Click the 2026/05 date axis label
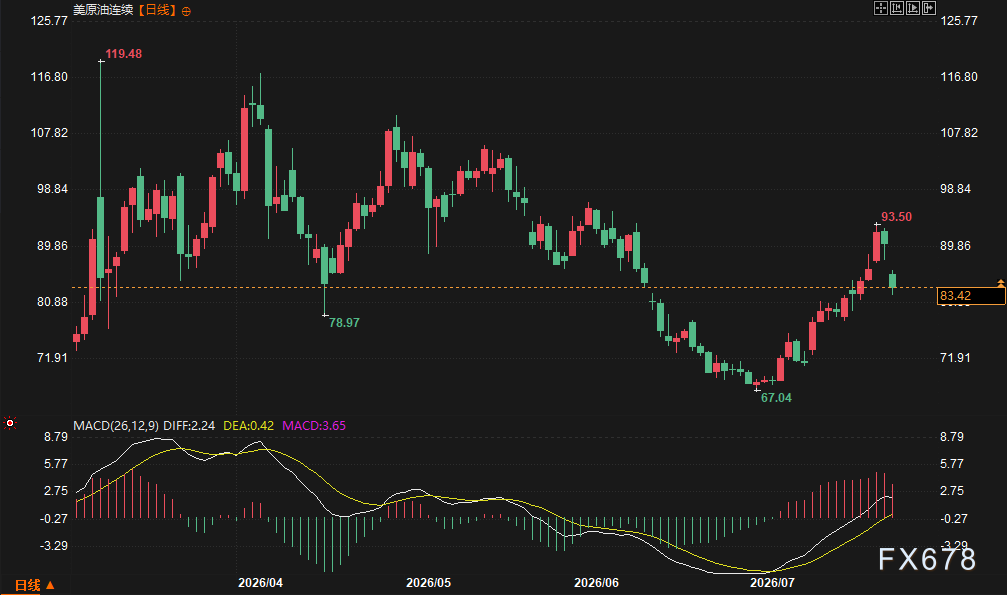Screen dimensions: 1007x595 tap(428, 583)
